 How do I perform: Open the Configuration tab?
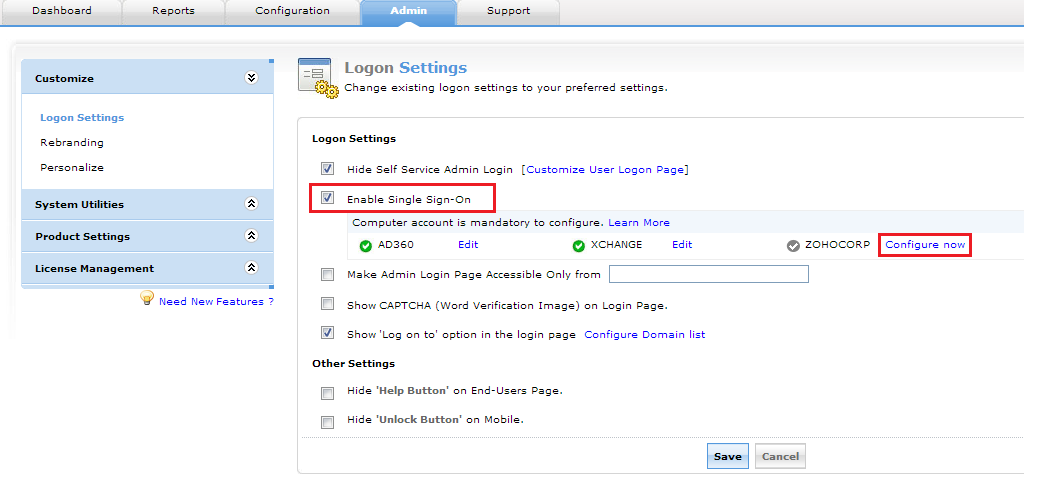(292, 11)
